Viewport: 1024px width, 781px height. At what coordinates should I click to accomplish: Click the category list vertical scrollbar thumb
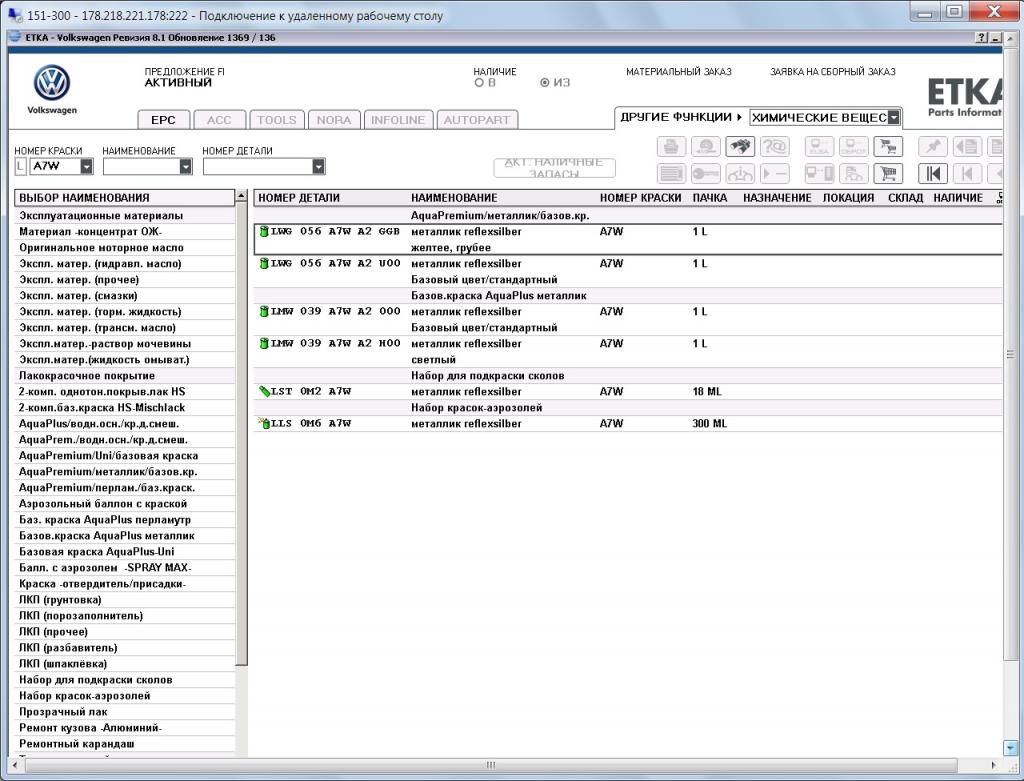point(241,433)
